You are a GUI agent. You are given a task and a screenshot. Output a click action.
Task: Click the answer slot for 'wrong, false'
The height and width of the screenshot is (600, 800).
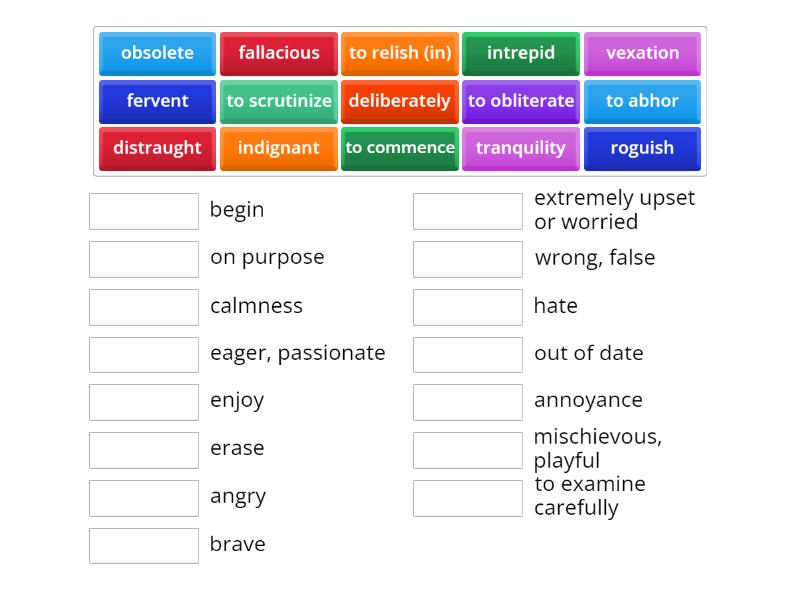click(x=468, y=259)
